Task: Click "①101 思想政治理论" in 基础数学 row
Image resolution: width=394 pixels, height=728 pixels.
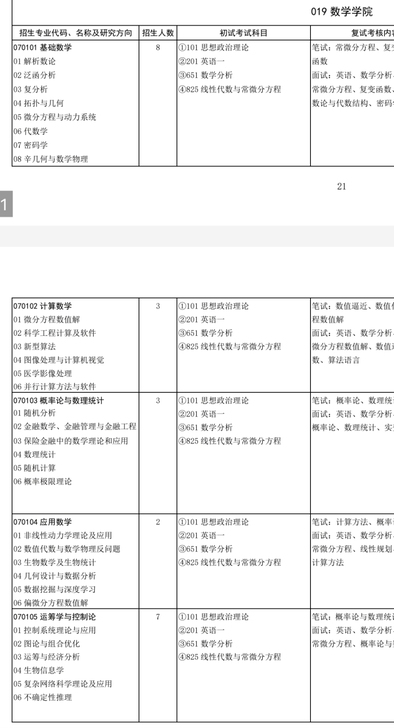Action: click(x=214, y=47)
